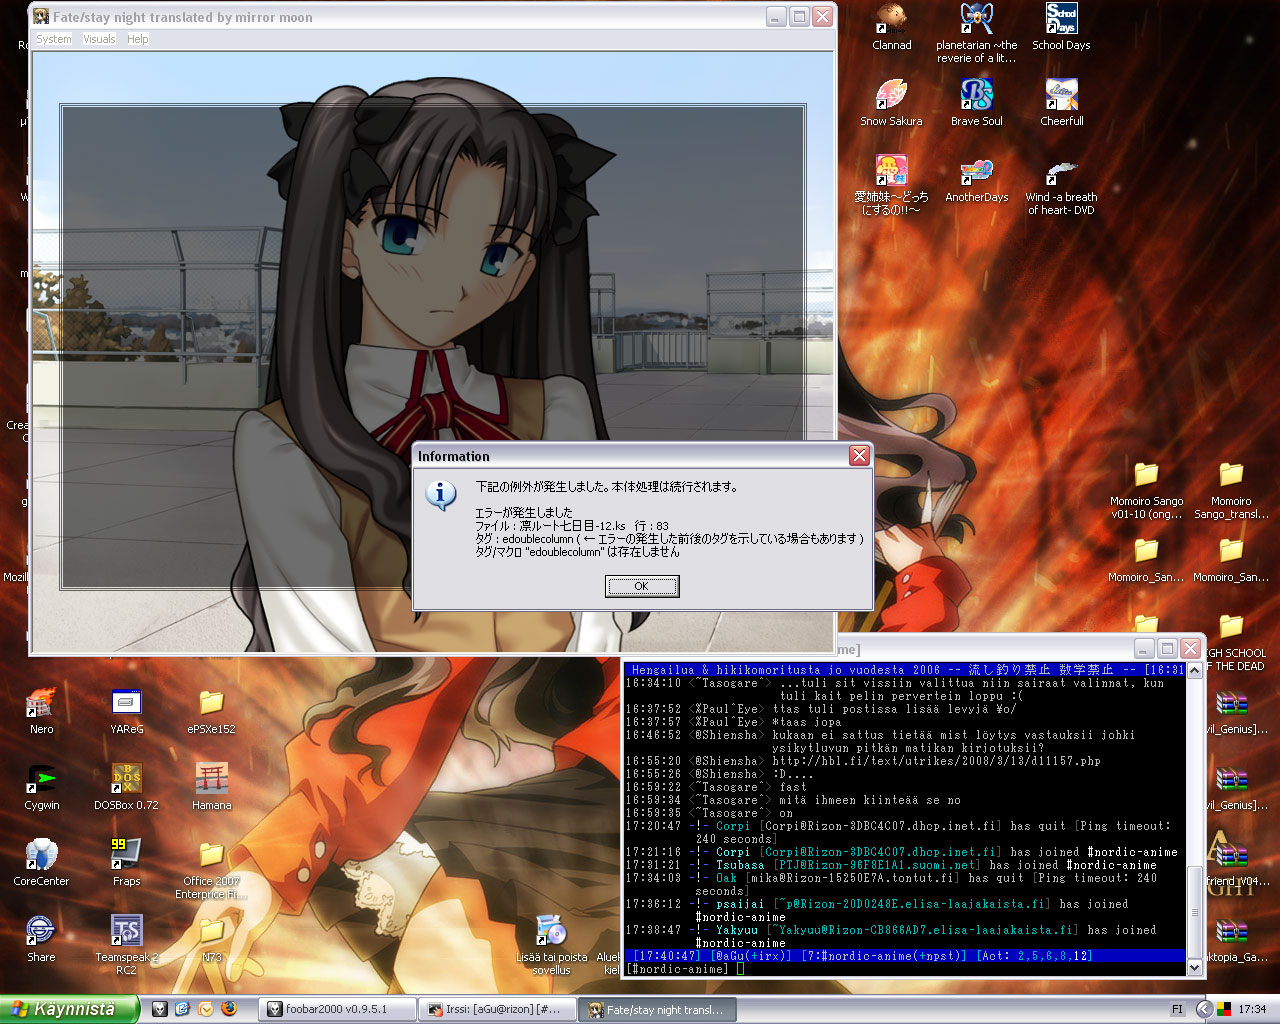Select the DOSBox 0.72 desktop icon
The image size is (1280, 1024).
click(126, 787)
